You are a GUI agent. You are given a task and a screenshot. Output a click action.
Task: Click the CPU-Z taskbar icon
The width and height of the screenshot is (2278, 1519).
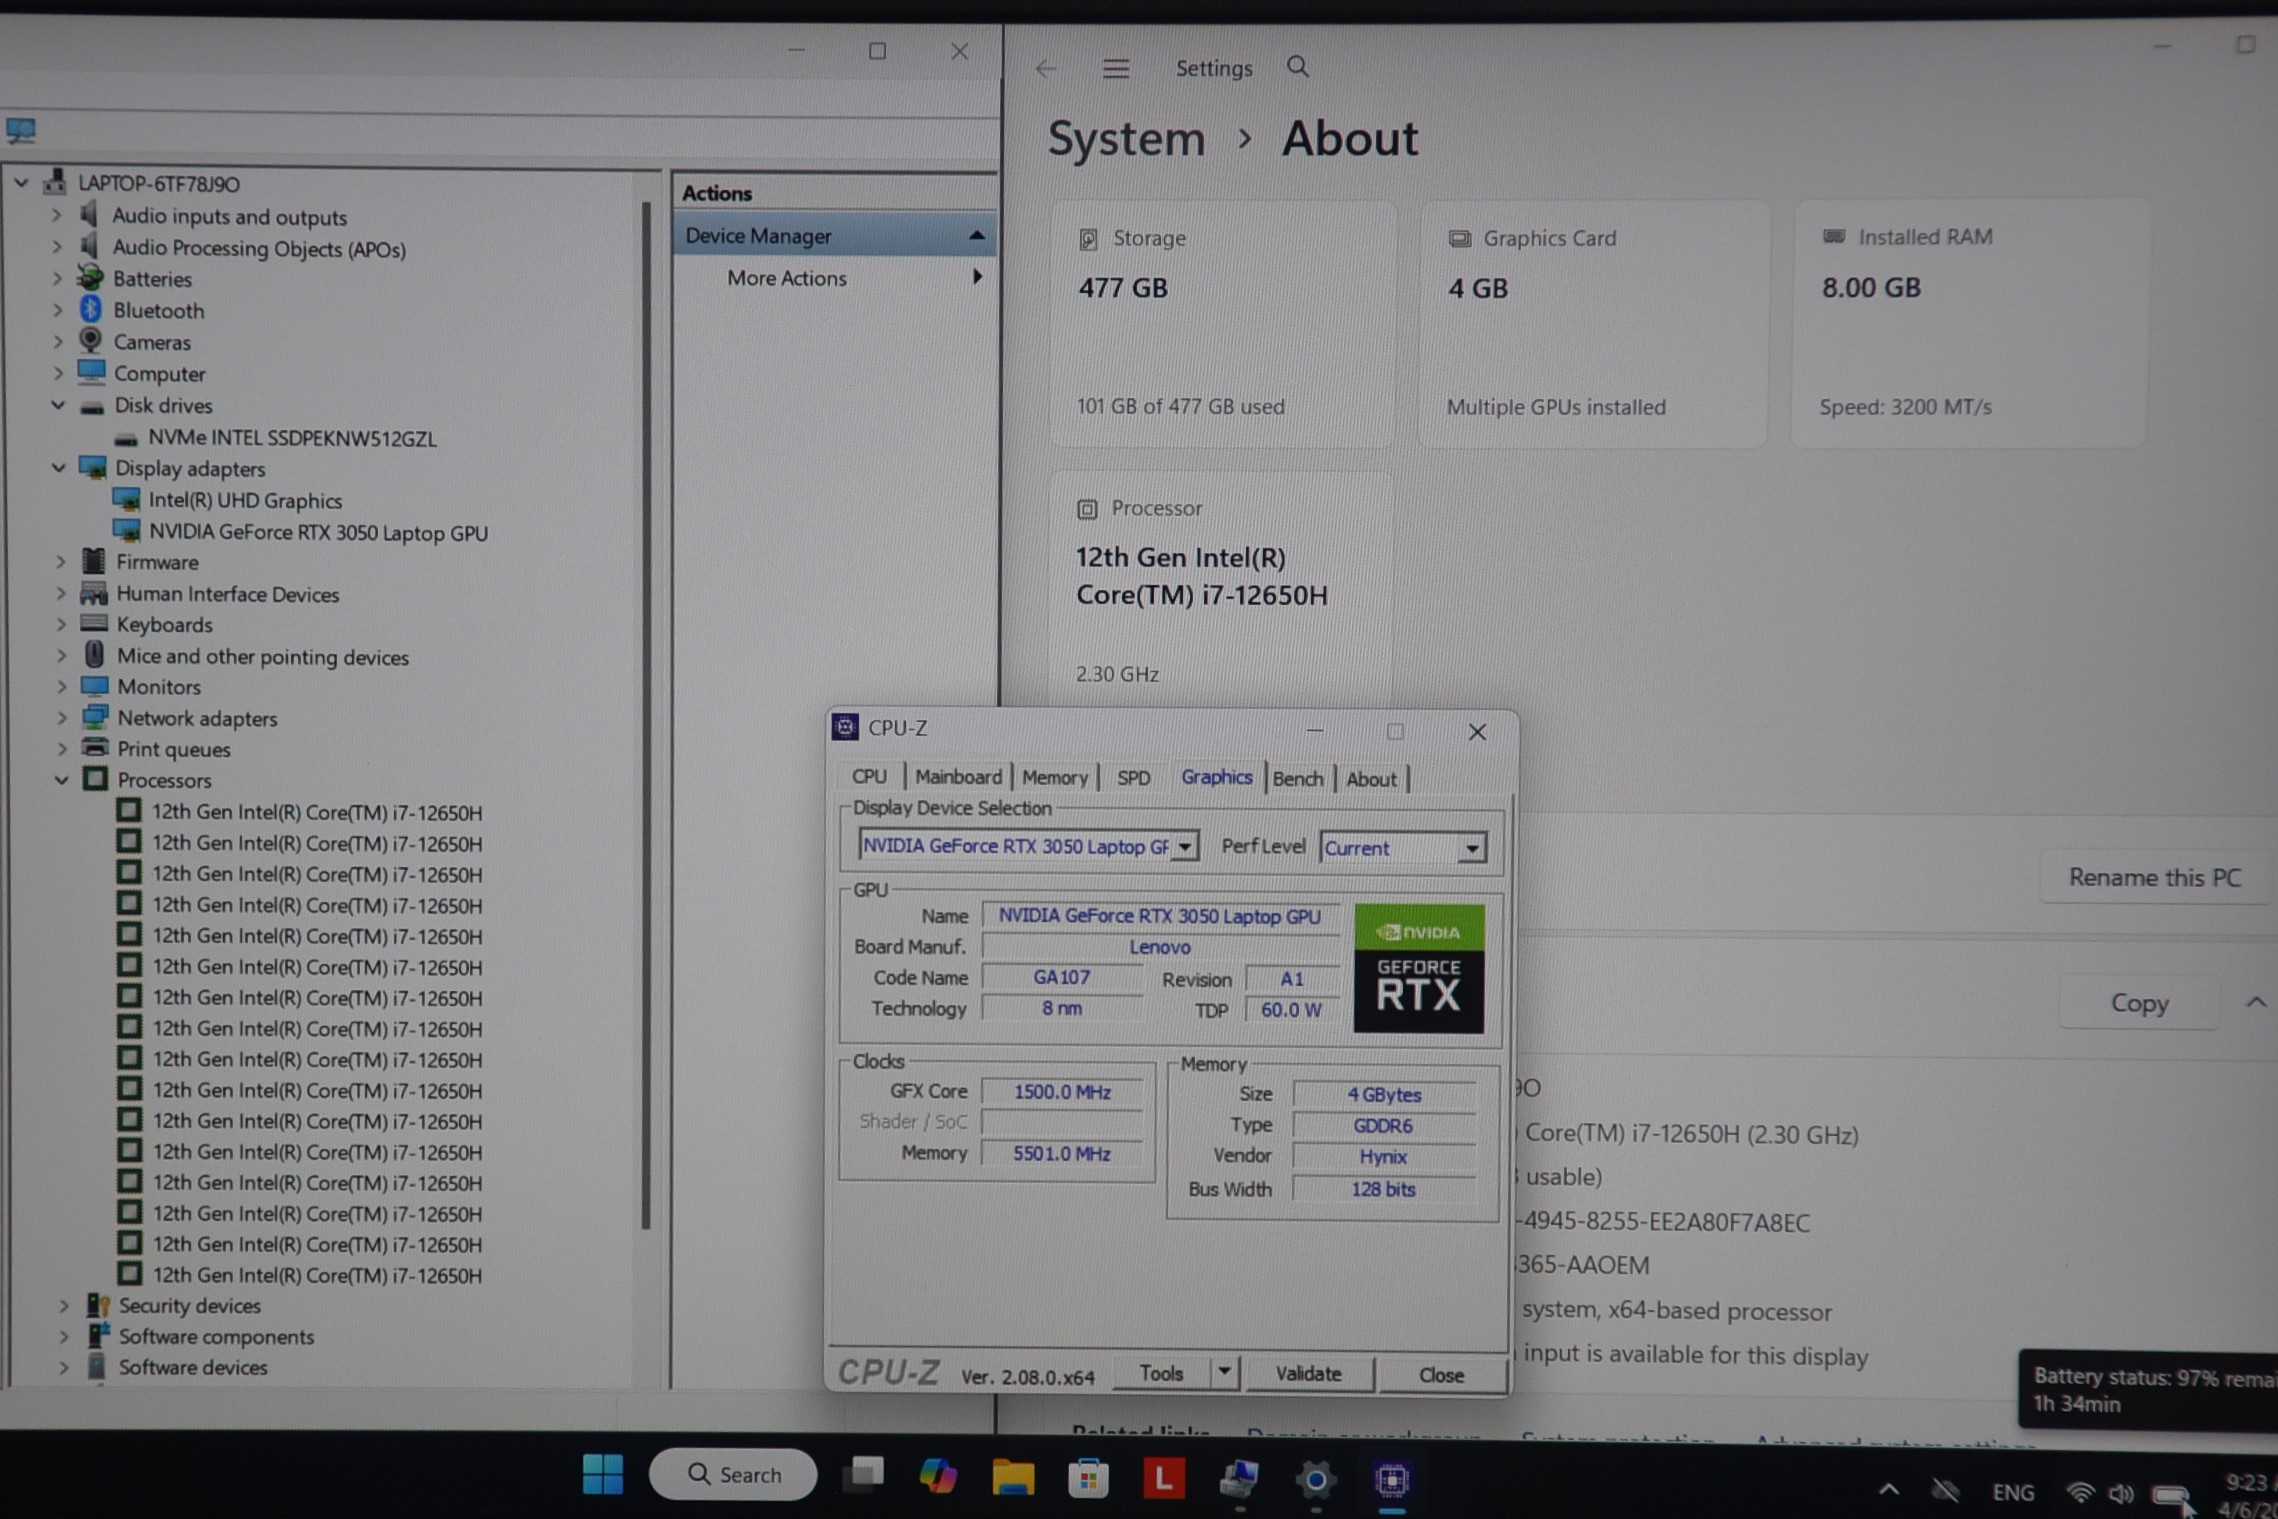point(1391,1478)
